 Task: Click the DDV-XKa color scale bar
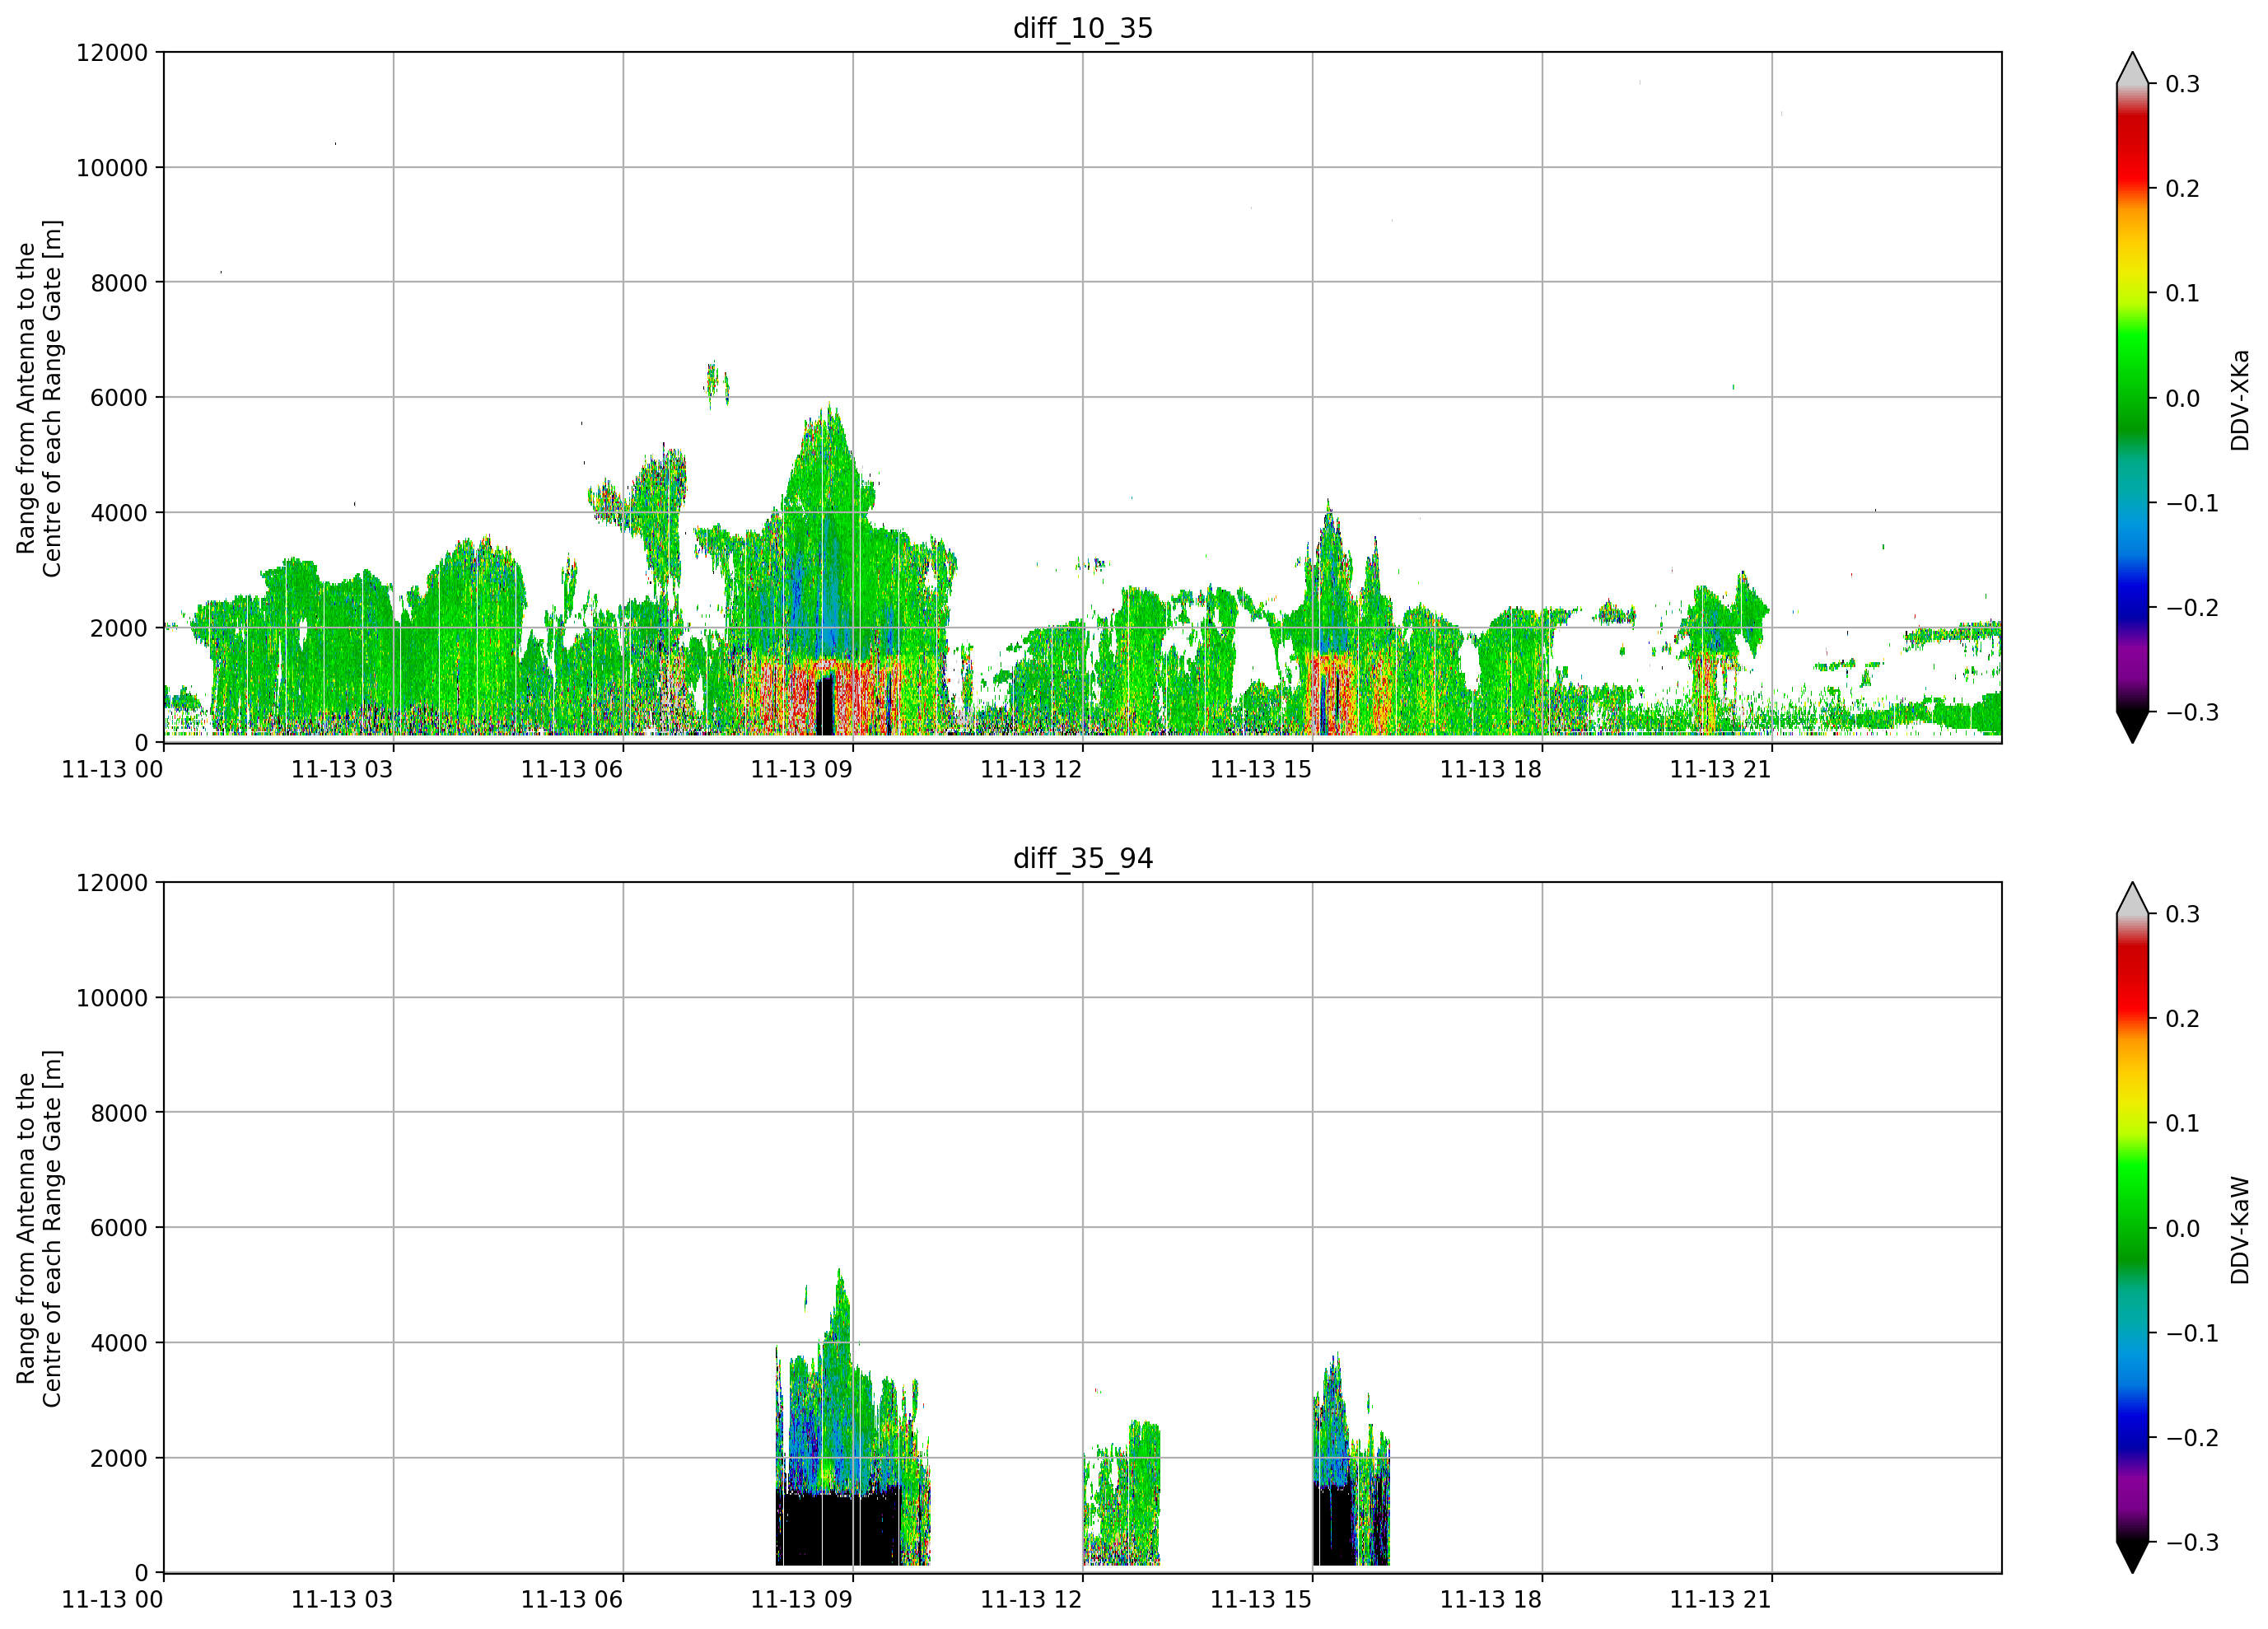[2132, 398]
